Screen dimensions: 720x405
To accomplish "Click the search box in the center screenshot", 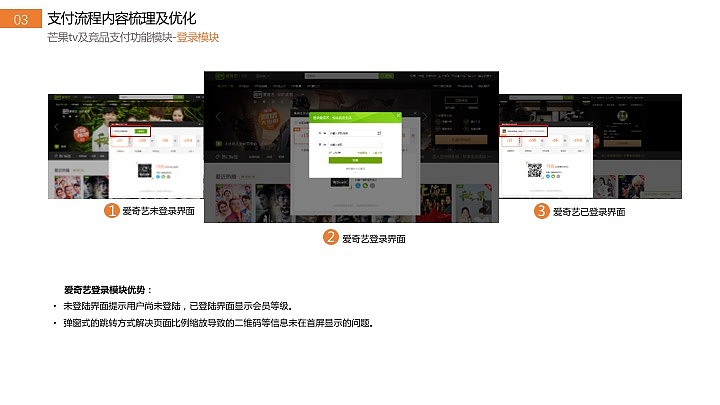I will (x=342, y=76).
